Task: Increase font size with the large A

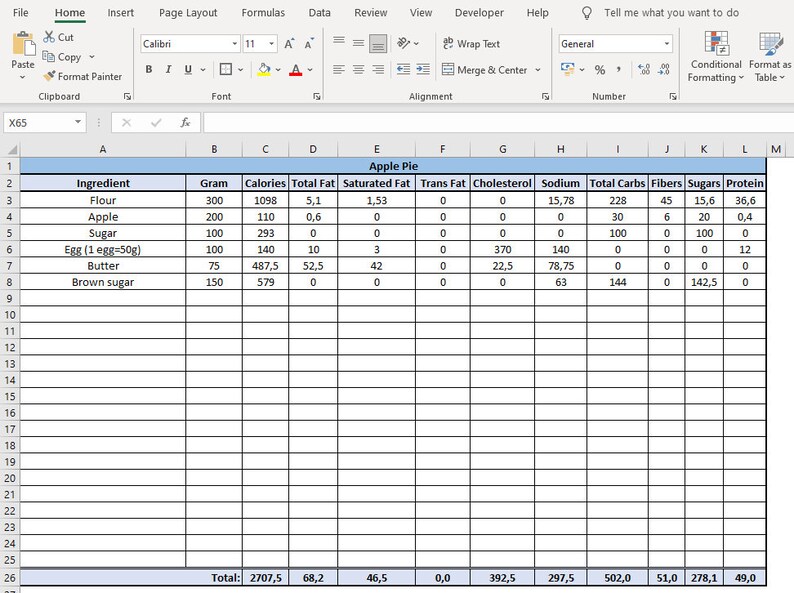Action: [x=289, y=44]
